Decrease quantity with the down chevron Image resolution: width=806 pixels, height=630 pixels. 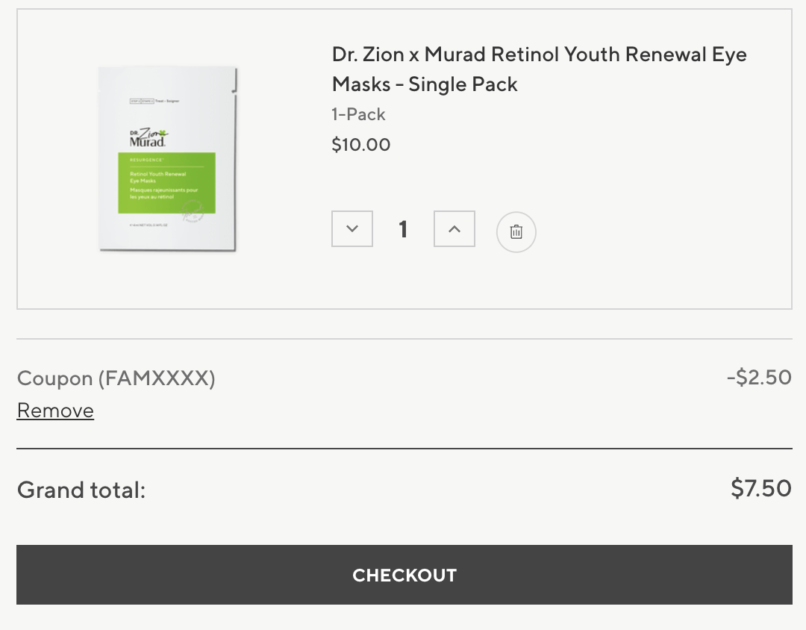point(352,229)
